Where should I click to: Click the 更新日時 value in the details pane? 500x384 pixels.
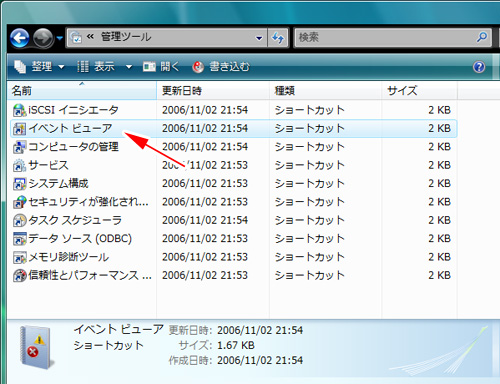[x=260, y=330]
